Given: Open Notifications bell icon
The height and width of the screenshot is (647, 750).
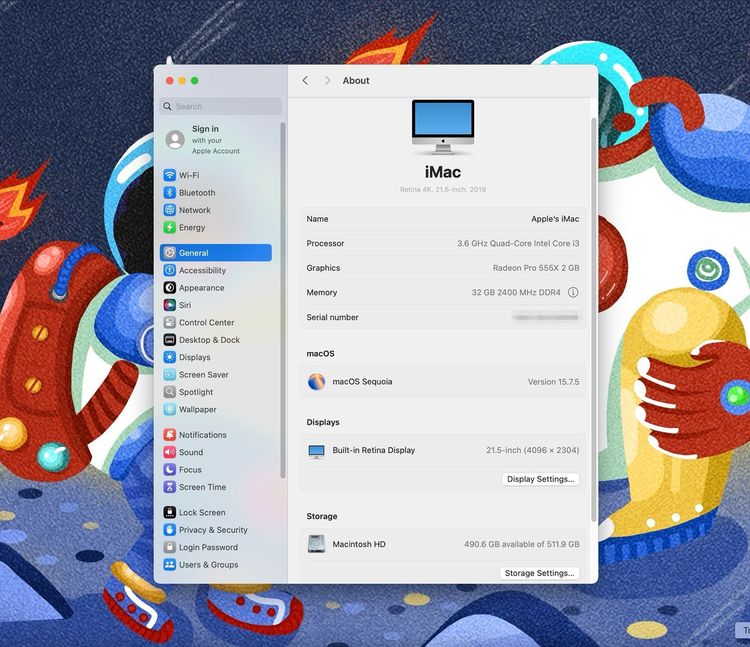Looking at the screenshot, I should 169,434.
